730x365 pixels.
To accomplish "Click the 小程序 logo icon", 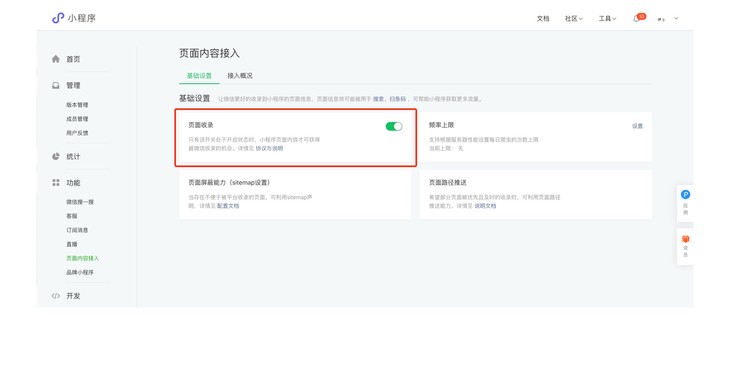I will tap(58, 18).
